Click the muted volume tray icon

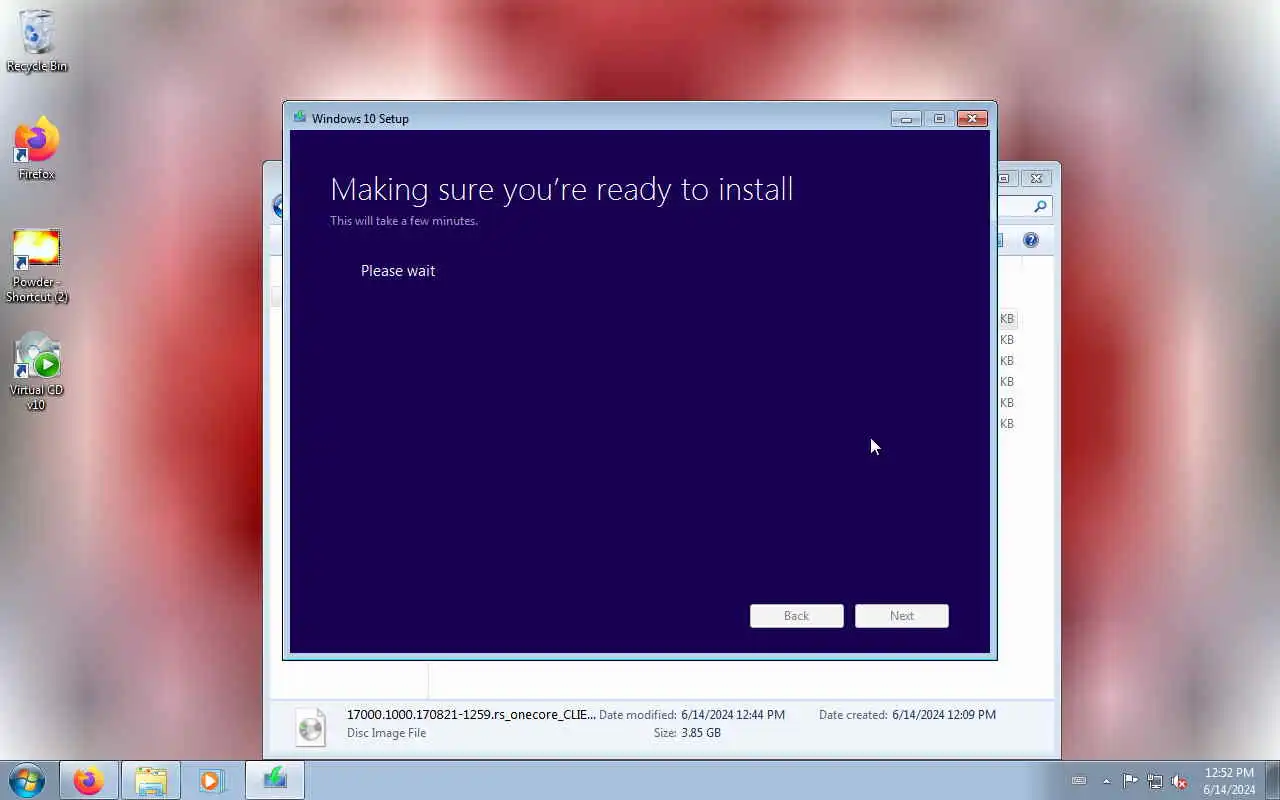pyautogui.click(x=1180, y=780)
